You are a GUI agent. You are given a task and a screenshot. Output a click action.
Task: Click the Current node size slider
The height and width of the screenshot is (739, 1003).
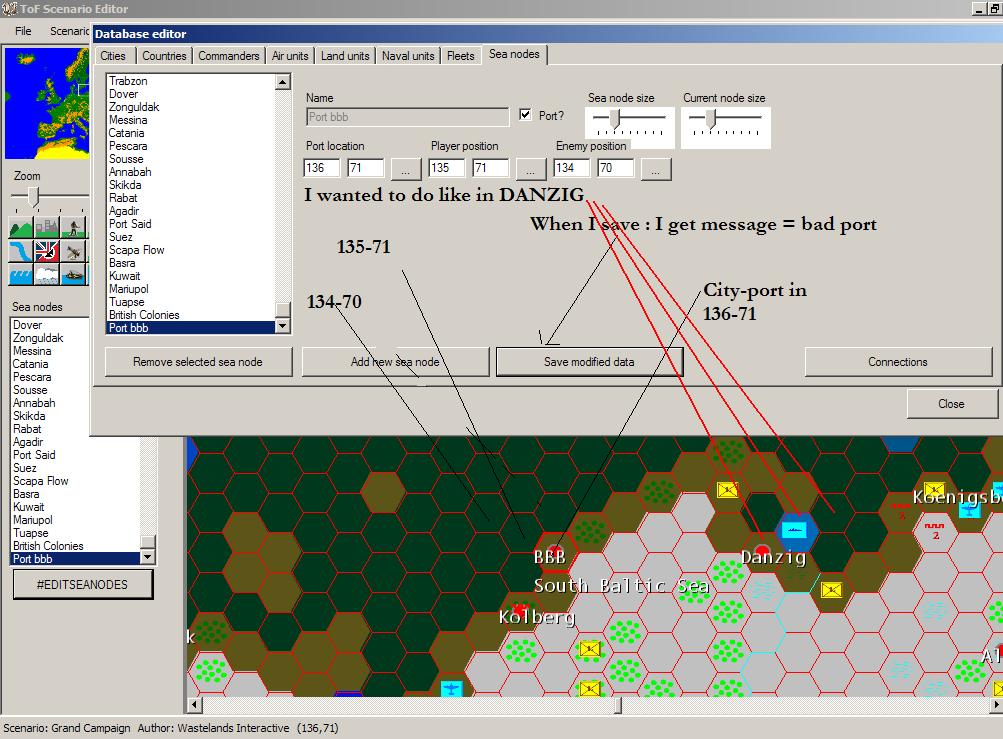click(x=725, y=123)
